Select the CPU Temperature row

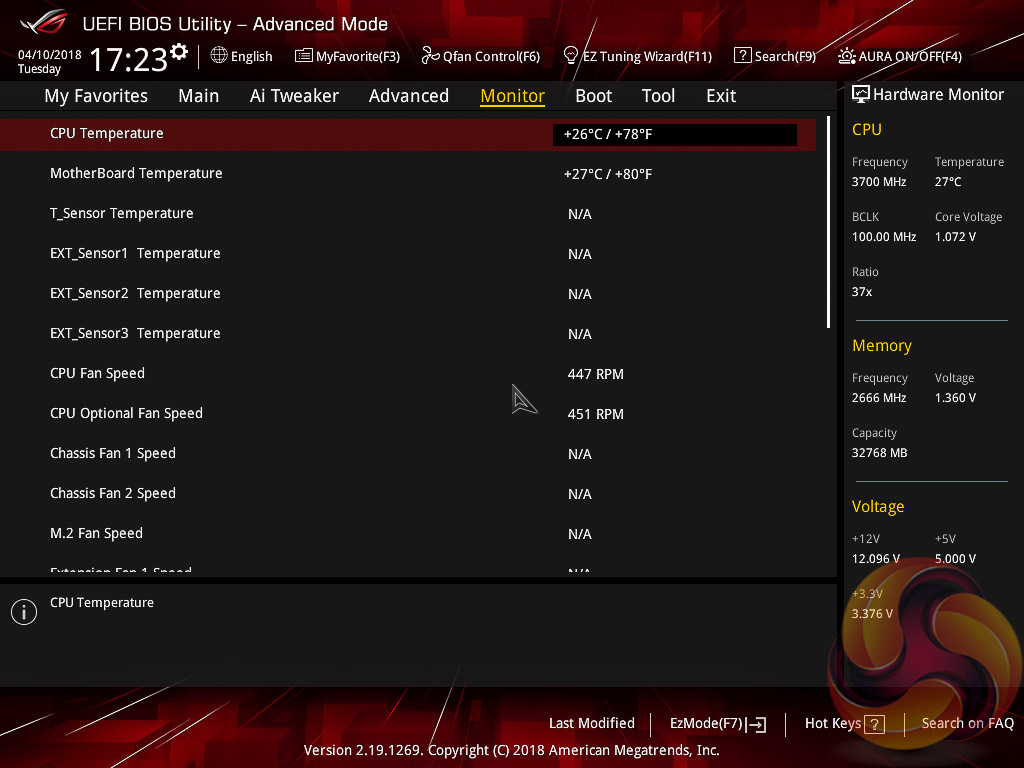[408, 134]
